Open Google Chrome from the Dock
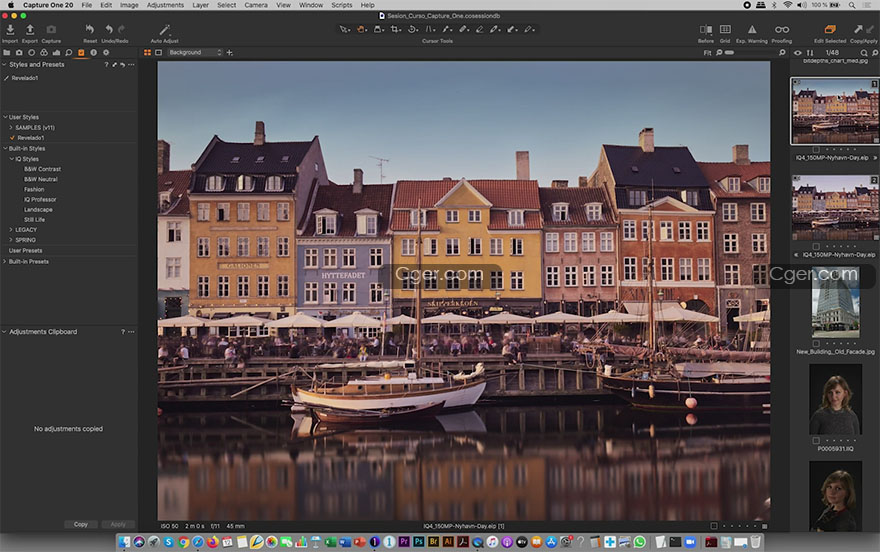 [183, 542]
